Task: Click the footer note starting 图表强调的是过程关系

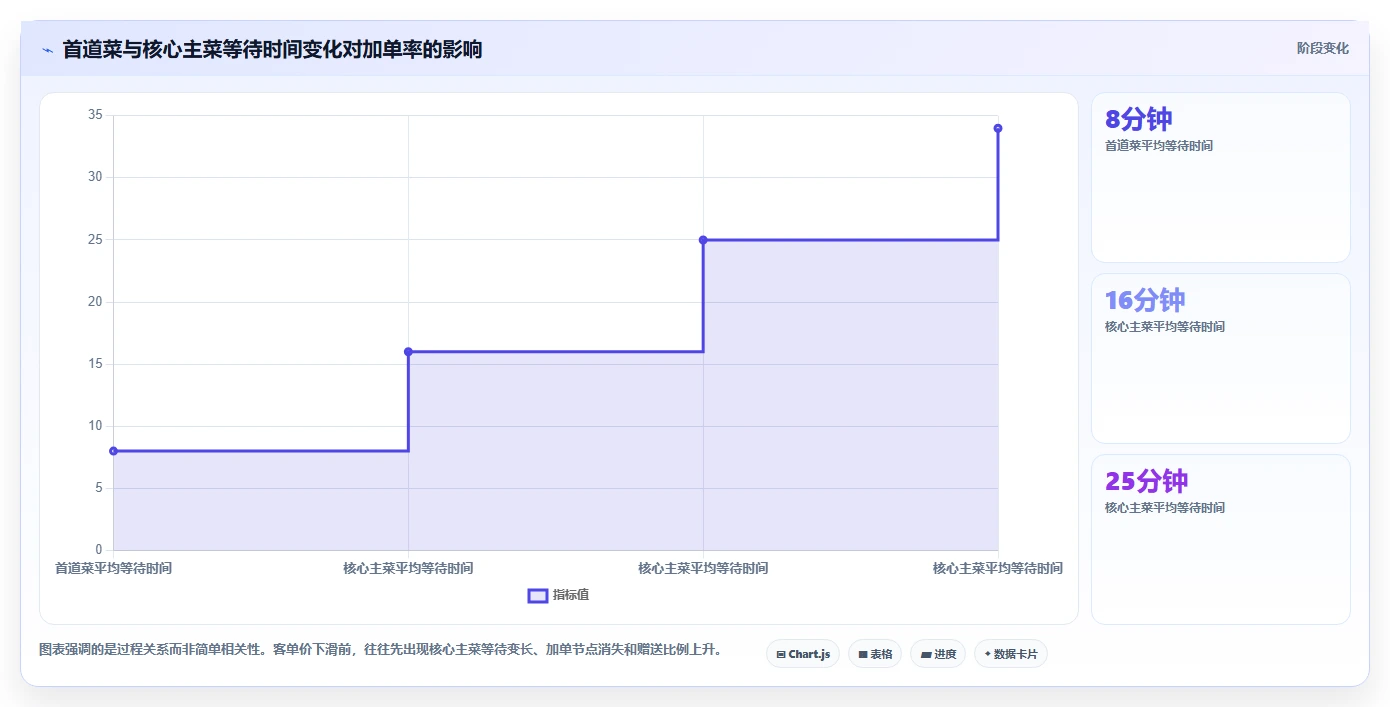Action: click(380, 650)
